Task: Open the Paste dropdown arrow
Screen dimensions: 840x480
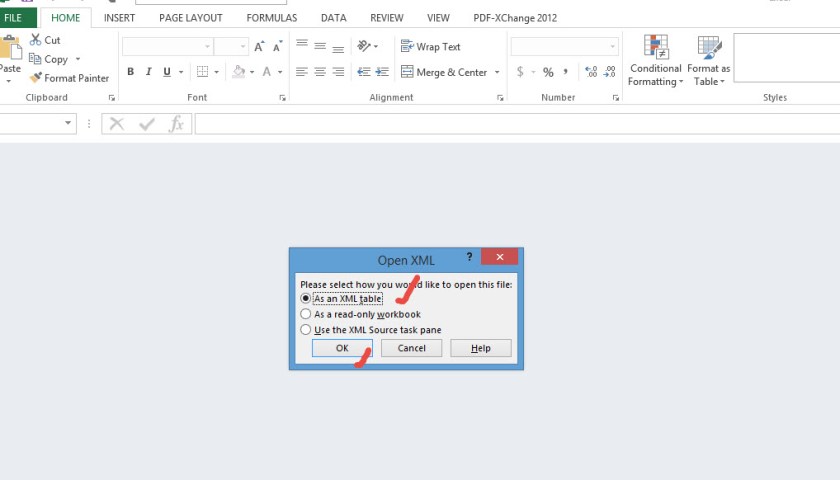Action: [x=9, y=81]
